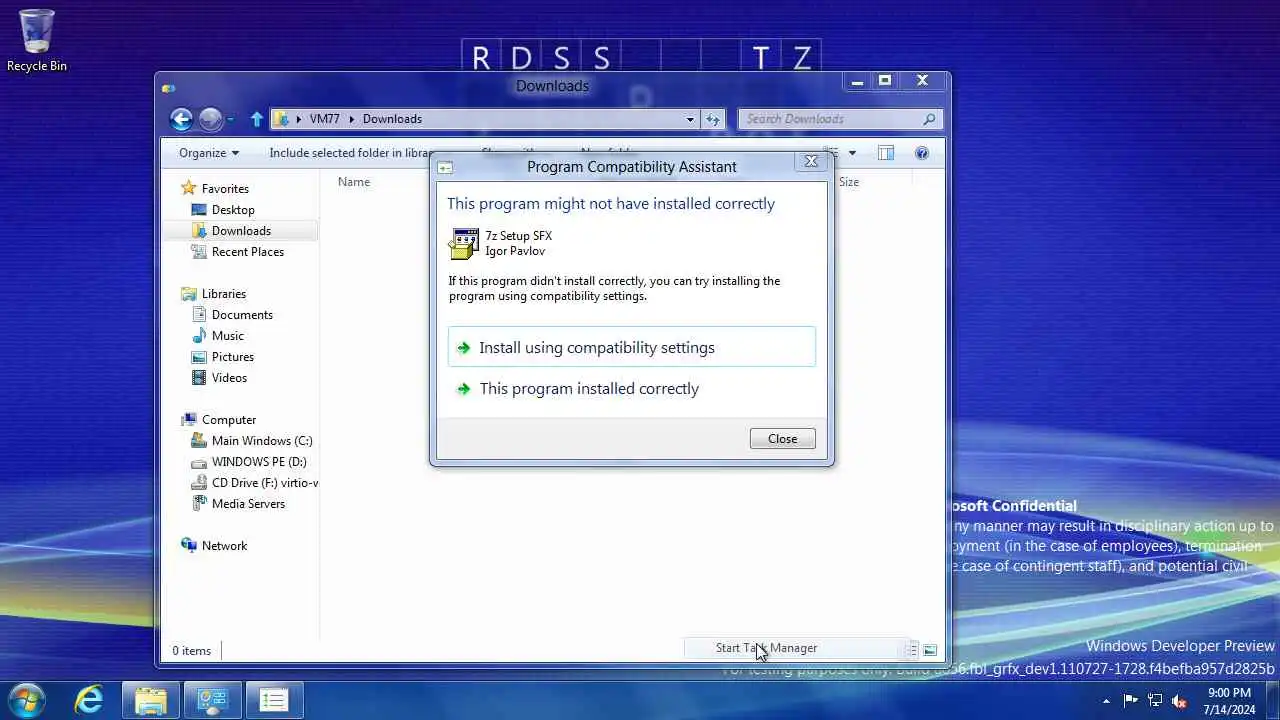This screenshot has height=720, width=1280.
Task: Click the network icon in the system tray
Action: point(1155,700)
